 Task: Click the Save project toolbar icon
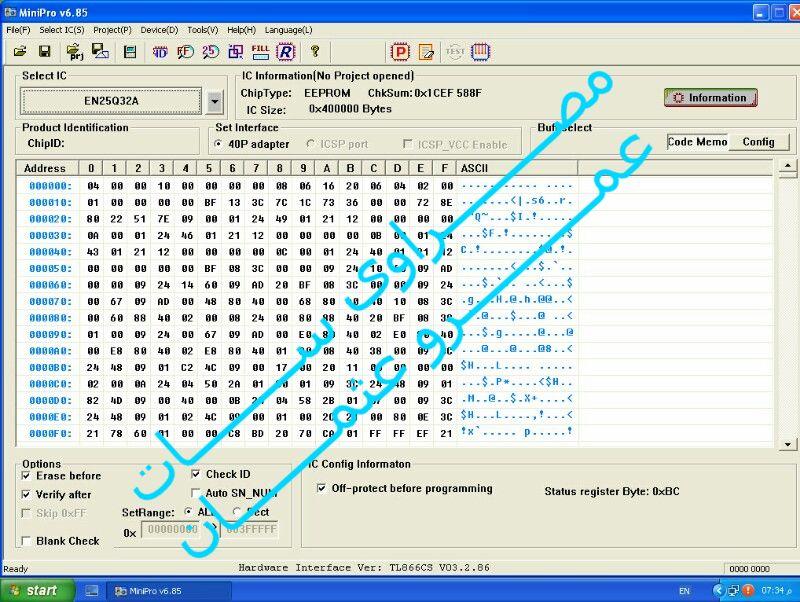pyautogui.click(x=100, y=51)
